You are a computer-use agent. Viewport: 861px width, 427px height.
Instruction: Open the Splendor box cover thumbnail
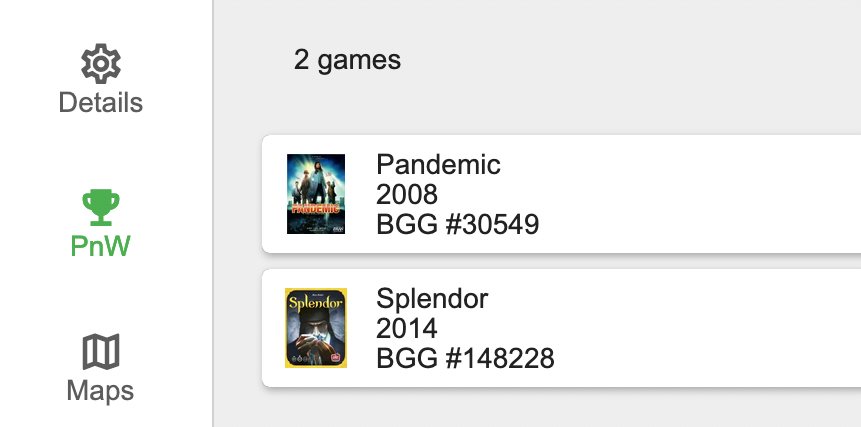point(316,328)
